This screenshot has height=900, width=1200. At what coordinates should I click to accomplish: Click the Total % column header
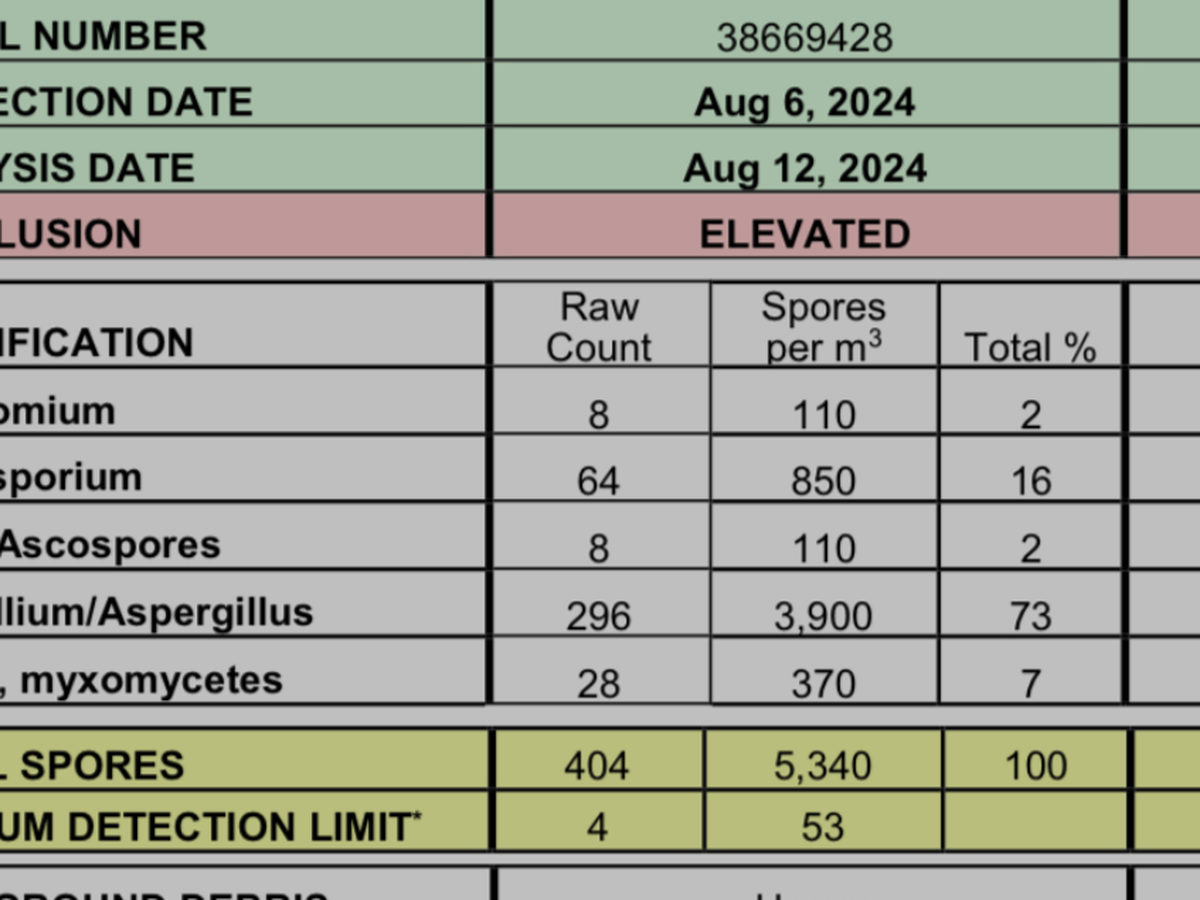[x=1030, y=347]
